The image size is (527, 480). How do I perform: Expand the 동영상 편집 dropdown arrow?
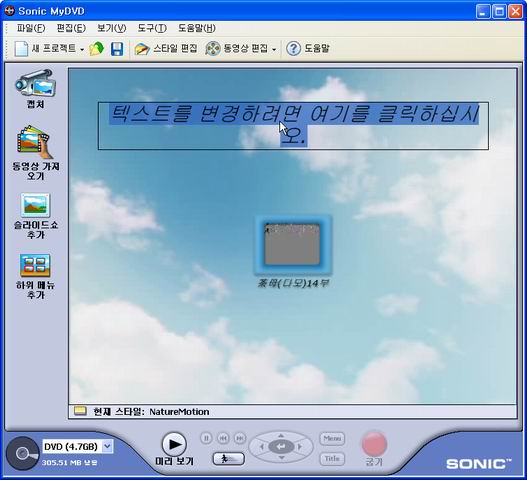coord(274,50)
